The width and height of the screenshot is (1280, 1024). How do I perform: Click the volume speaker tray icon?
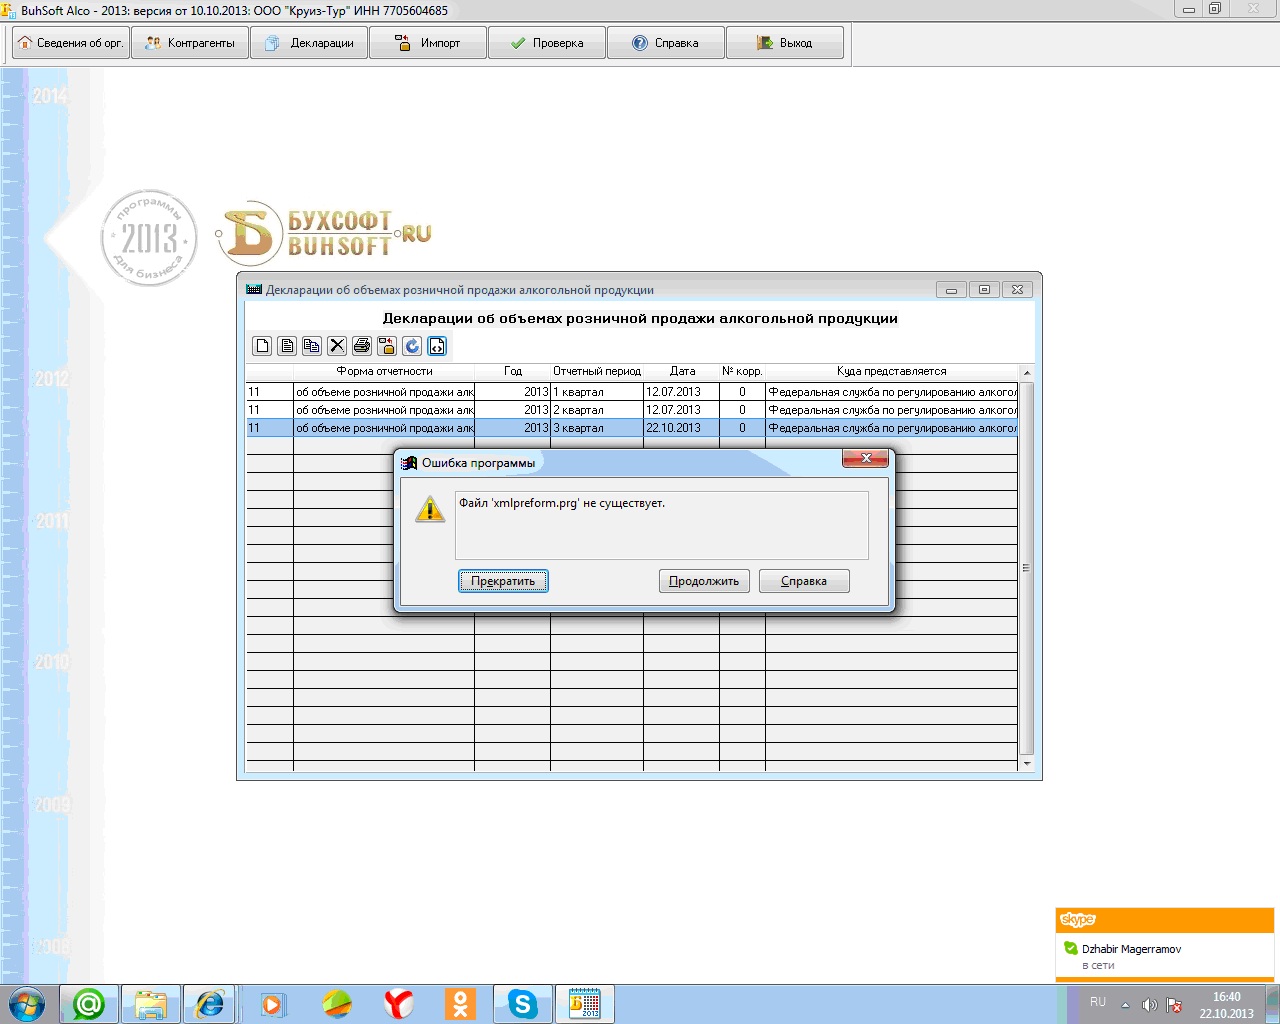(1149, 1005)
